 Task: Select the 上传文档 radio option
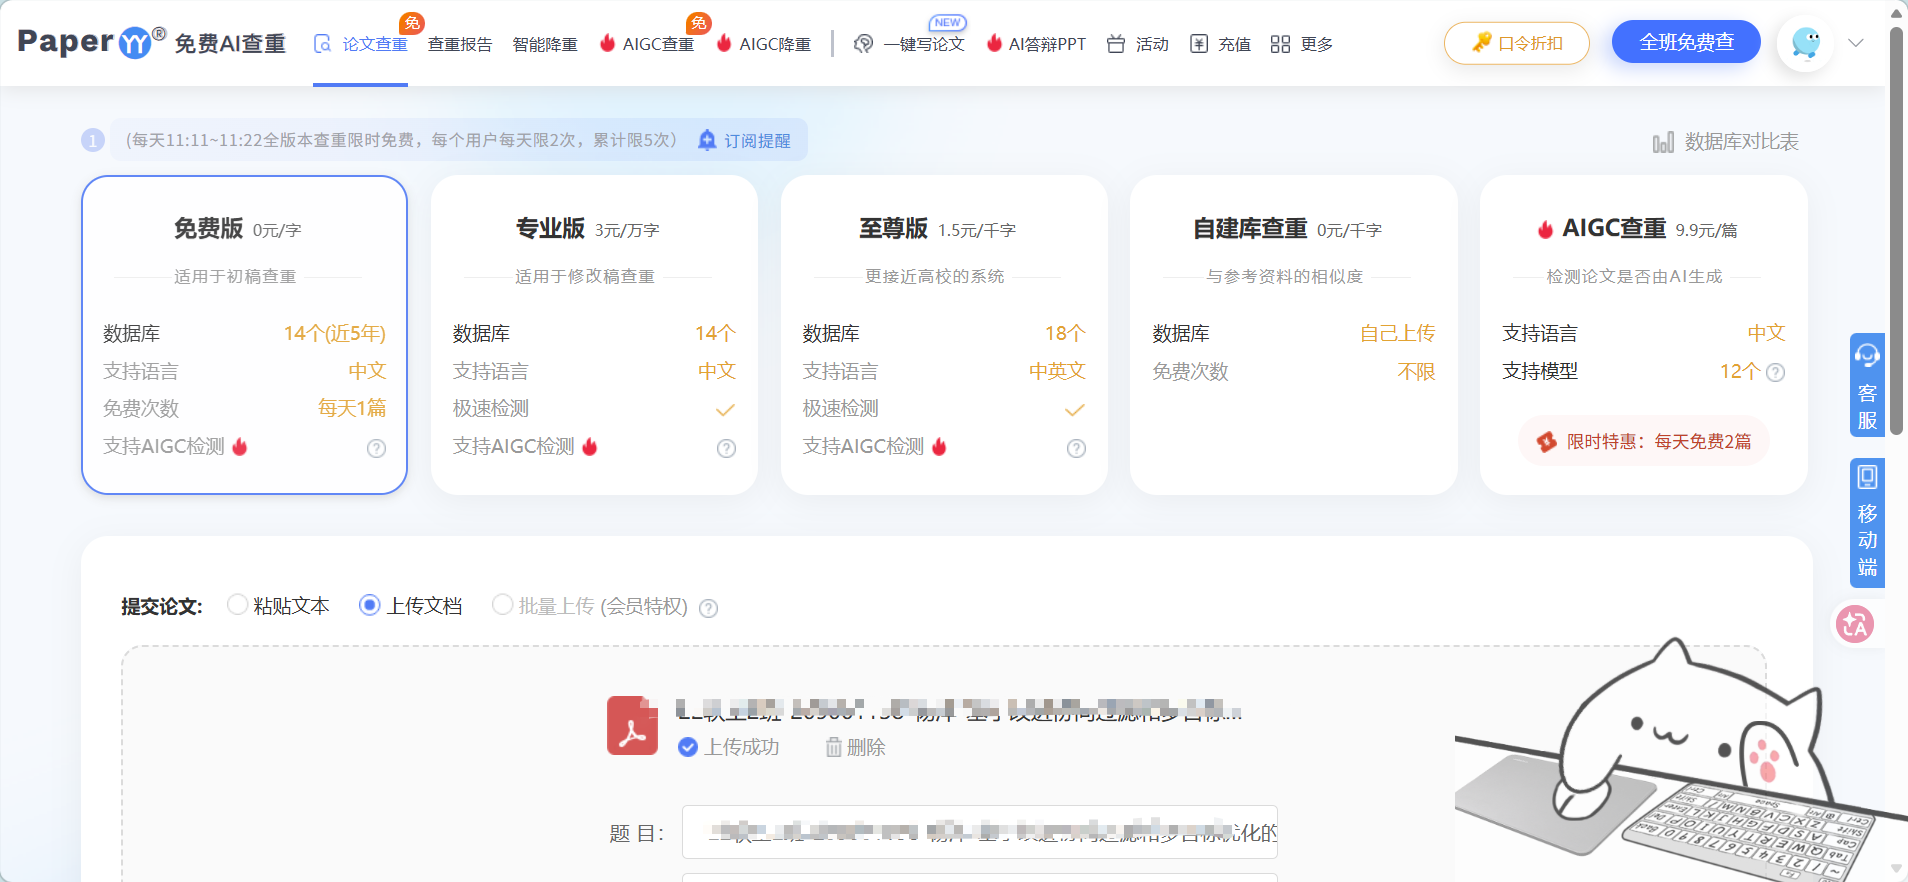click(x=369, y=604)
